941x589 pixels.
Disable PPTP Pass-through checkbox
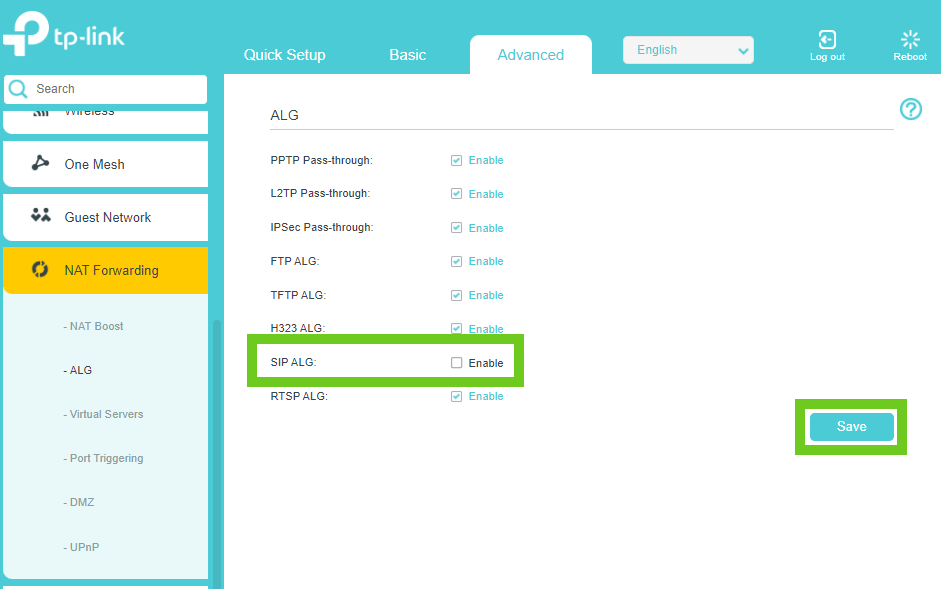tap(457, 160)
